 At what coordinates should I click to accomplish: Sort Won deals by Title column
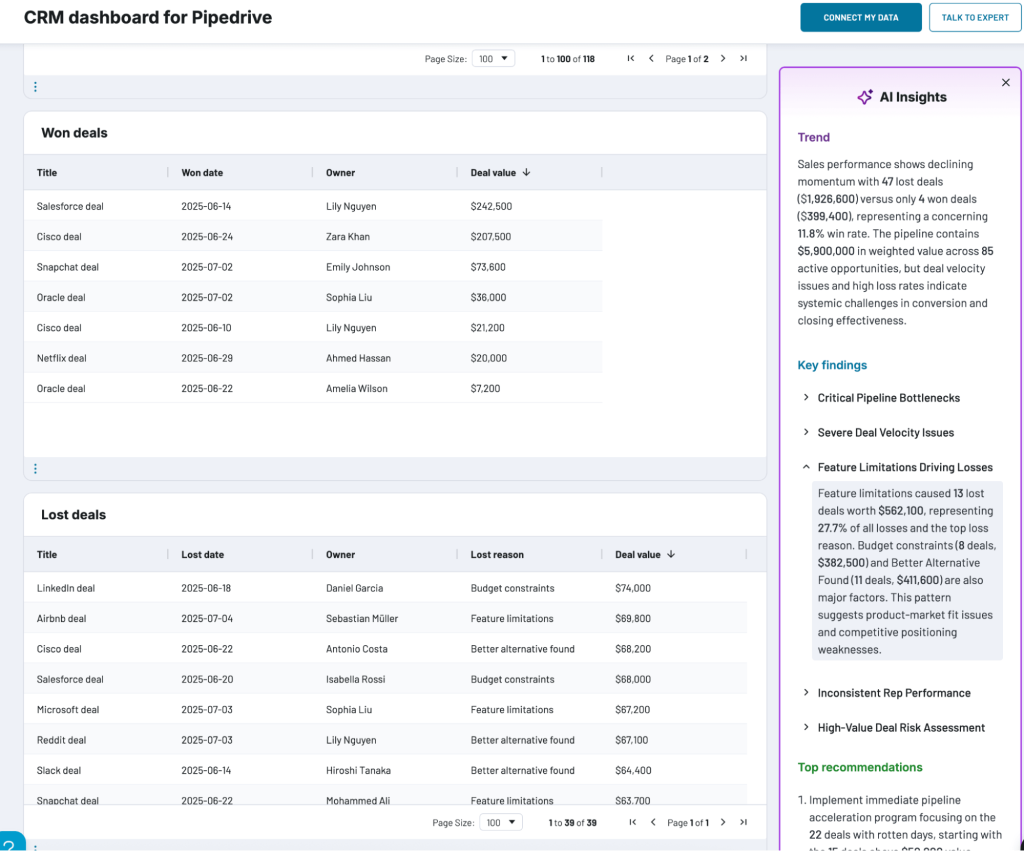(x=47, y=172)
